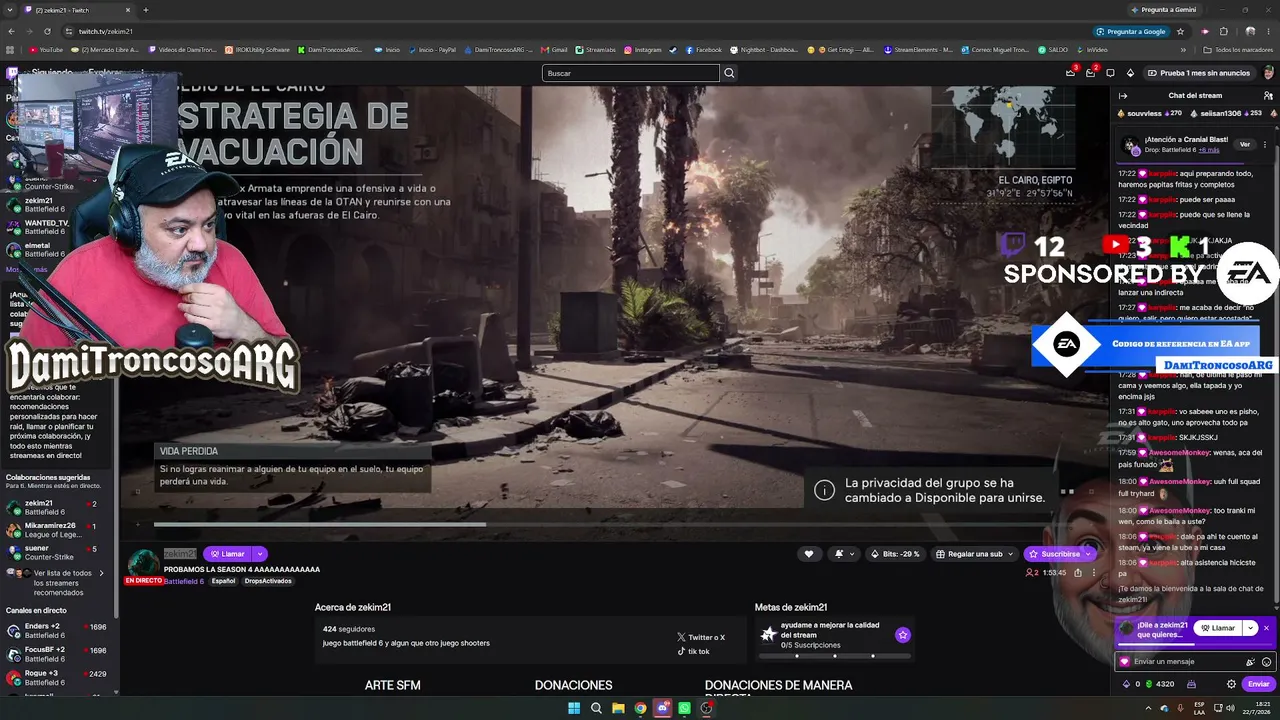Open chat settings gear icon
The image size is (1280, 720).
click(x=1231, y=684)
